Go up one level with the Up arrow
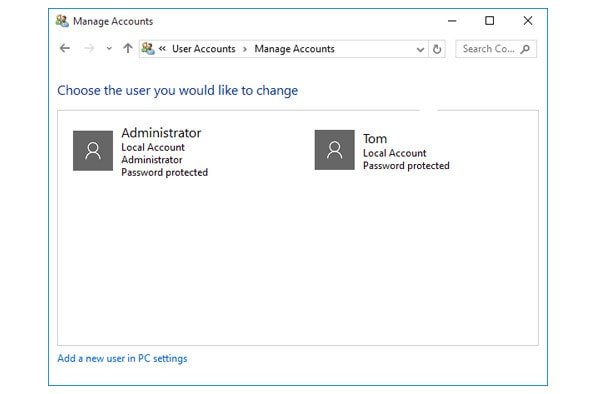The image size is (600, 394). [128, 49]
